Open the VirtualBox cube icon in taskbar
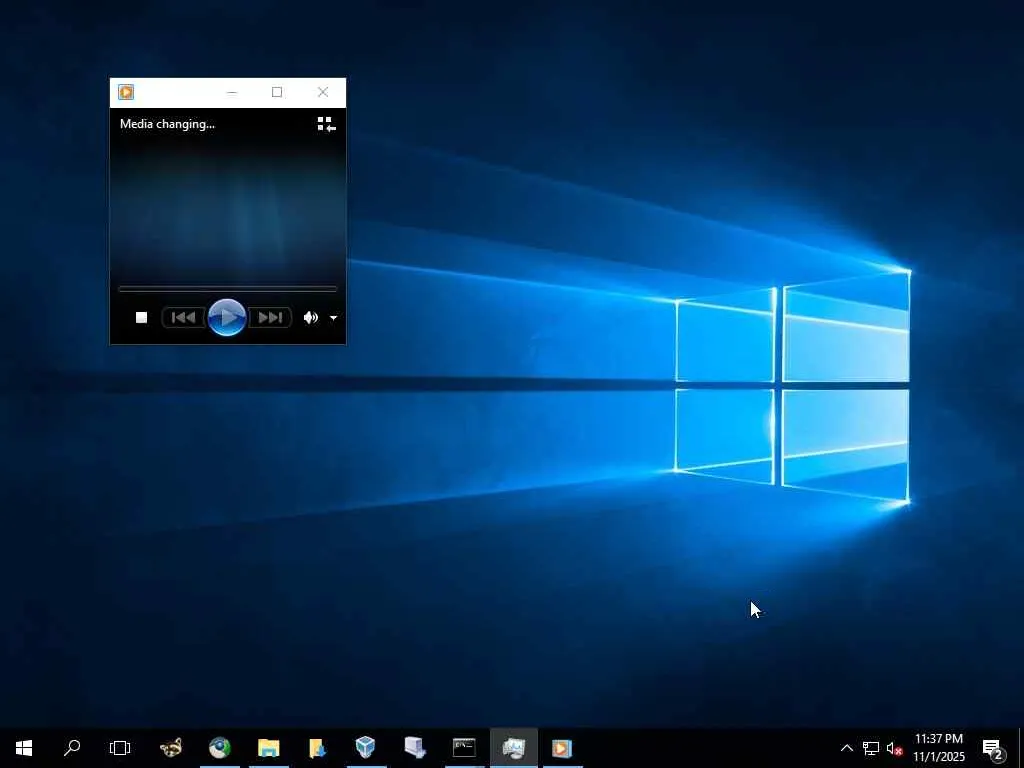The width and height of the screenshot is (1024, 768). pyautogui.click(x=366, y=748)
